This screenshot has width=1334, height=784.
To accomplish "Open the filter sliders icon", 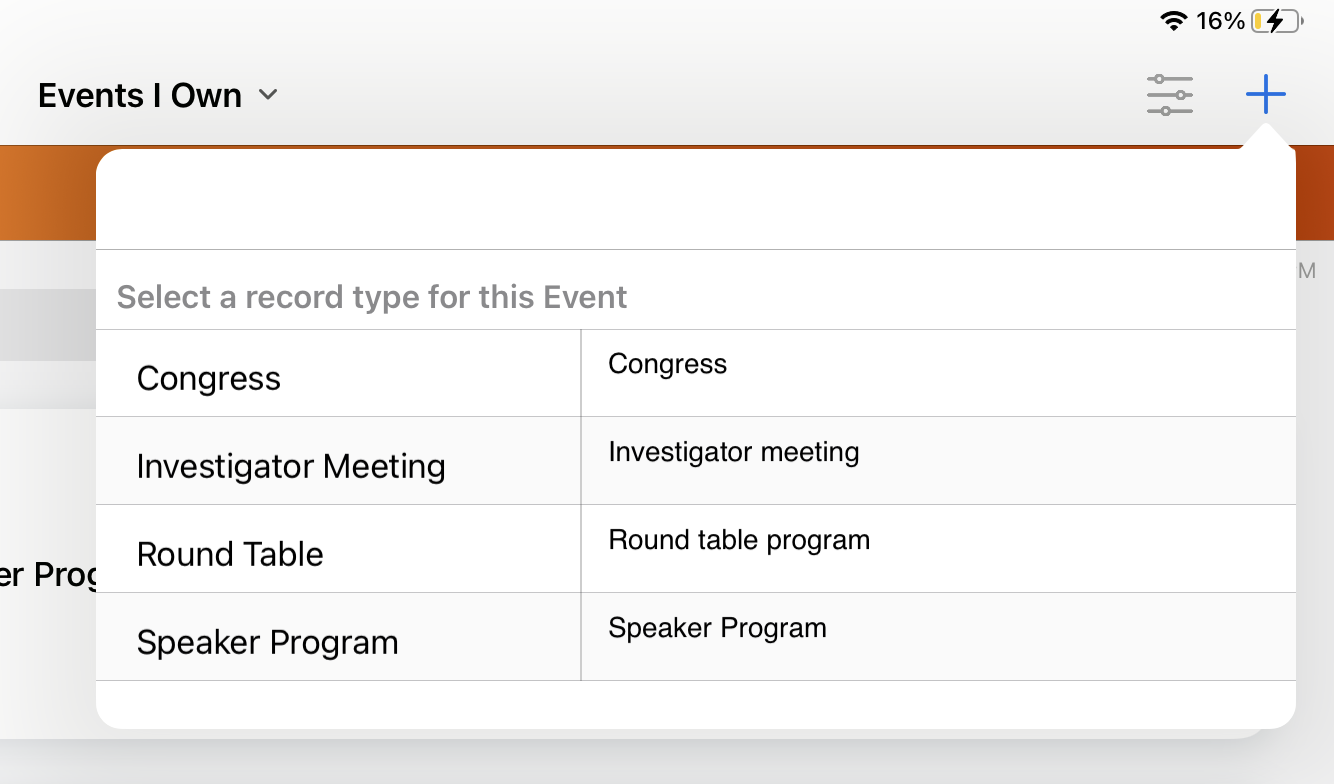I will point(1170,95).
